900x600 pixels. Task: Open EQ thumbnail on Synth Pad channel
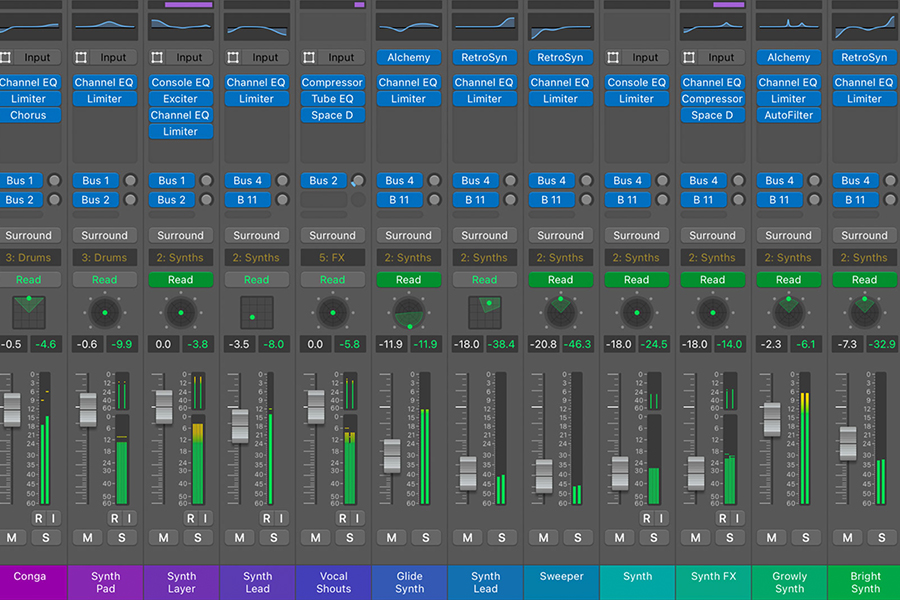(104, 26)
